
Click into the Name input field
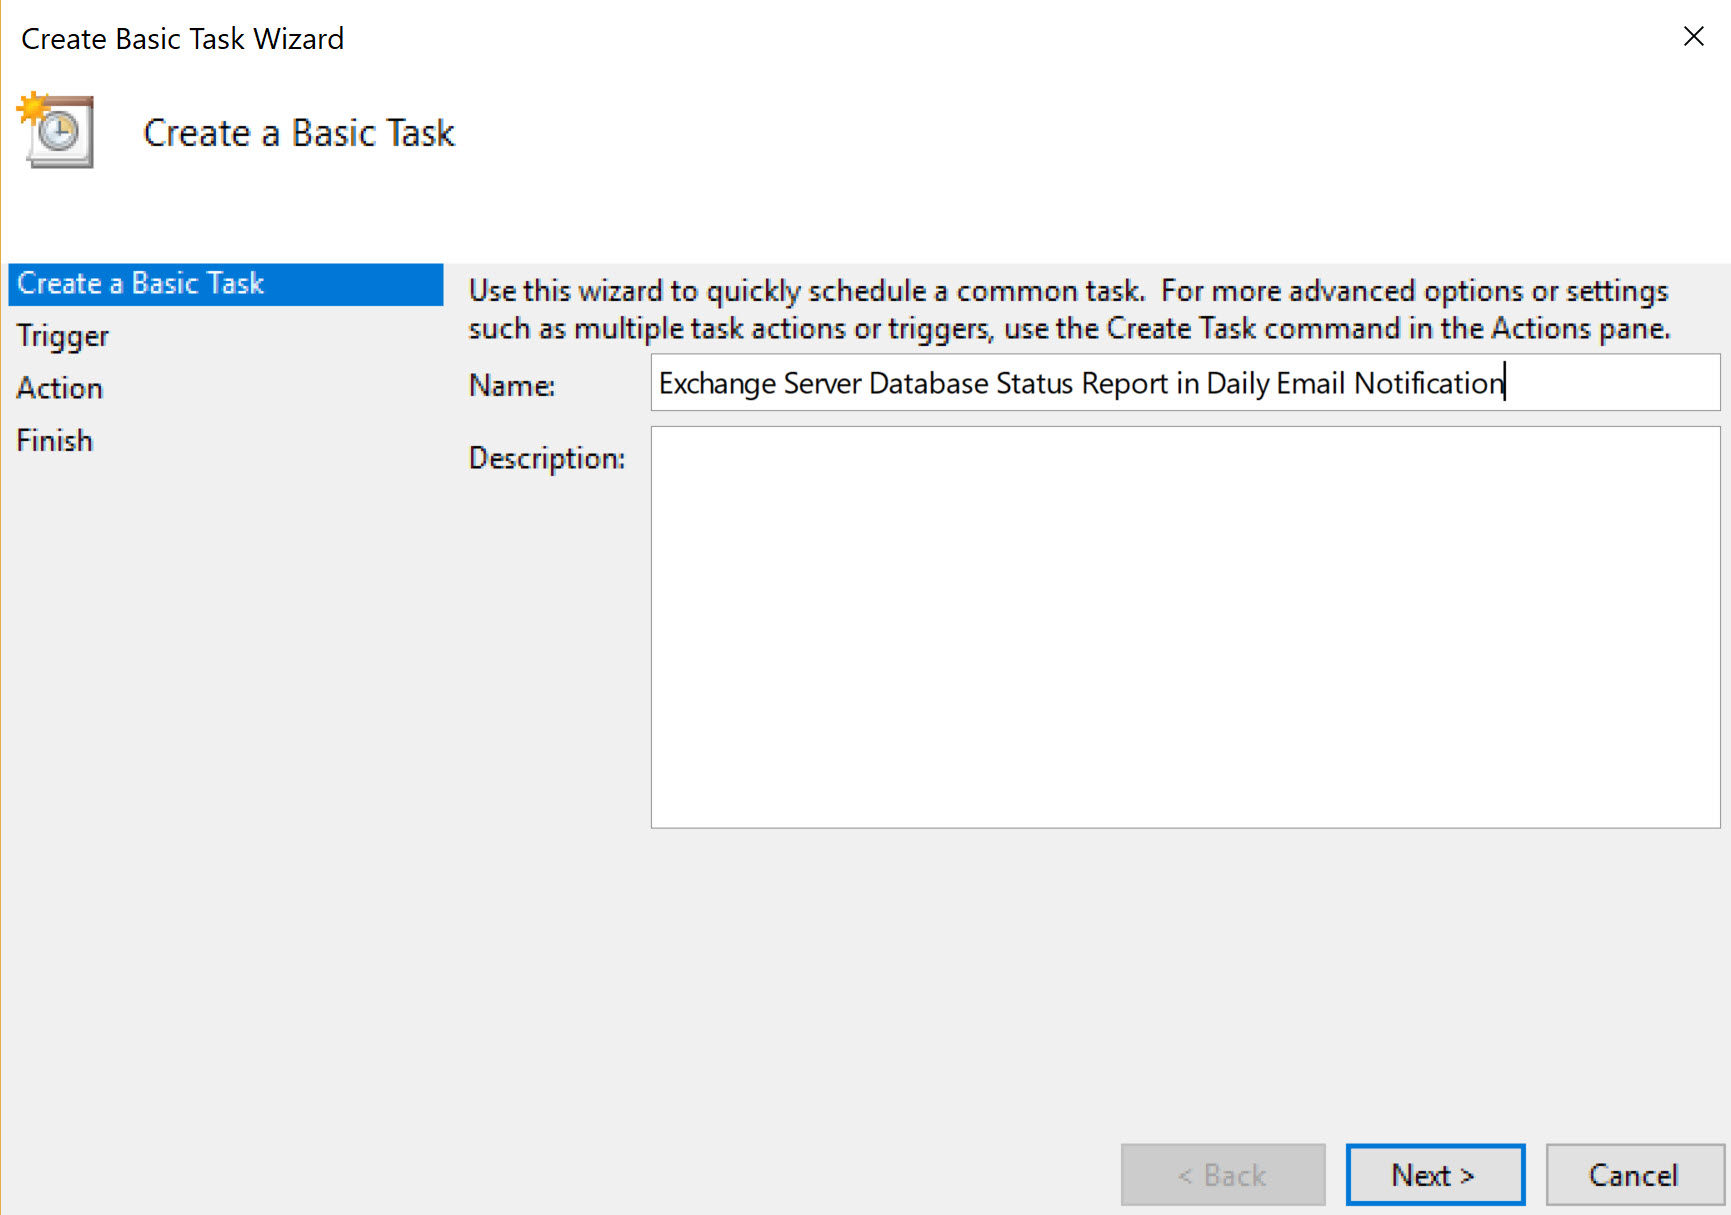(x=1185, y=383)
